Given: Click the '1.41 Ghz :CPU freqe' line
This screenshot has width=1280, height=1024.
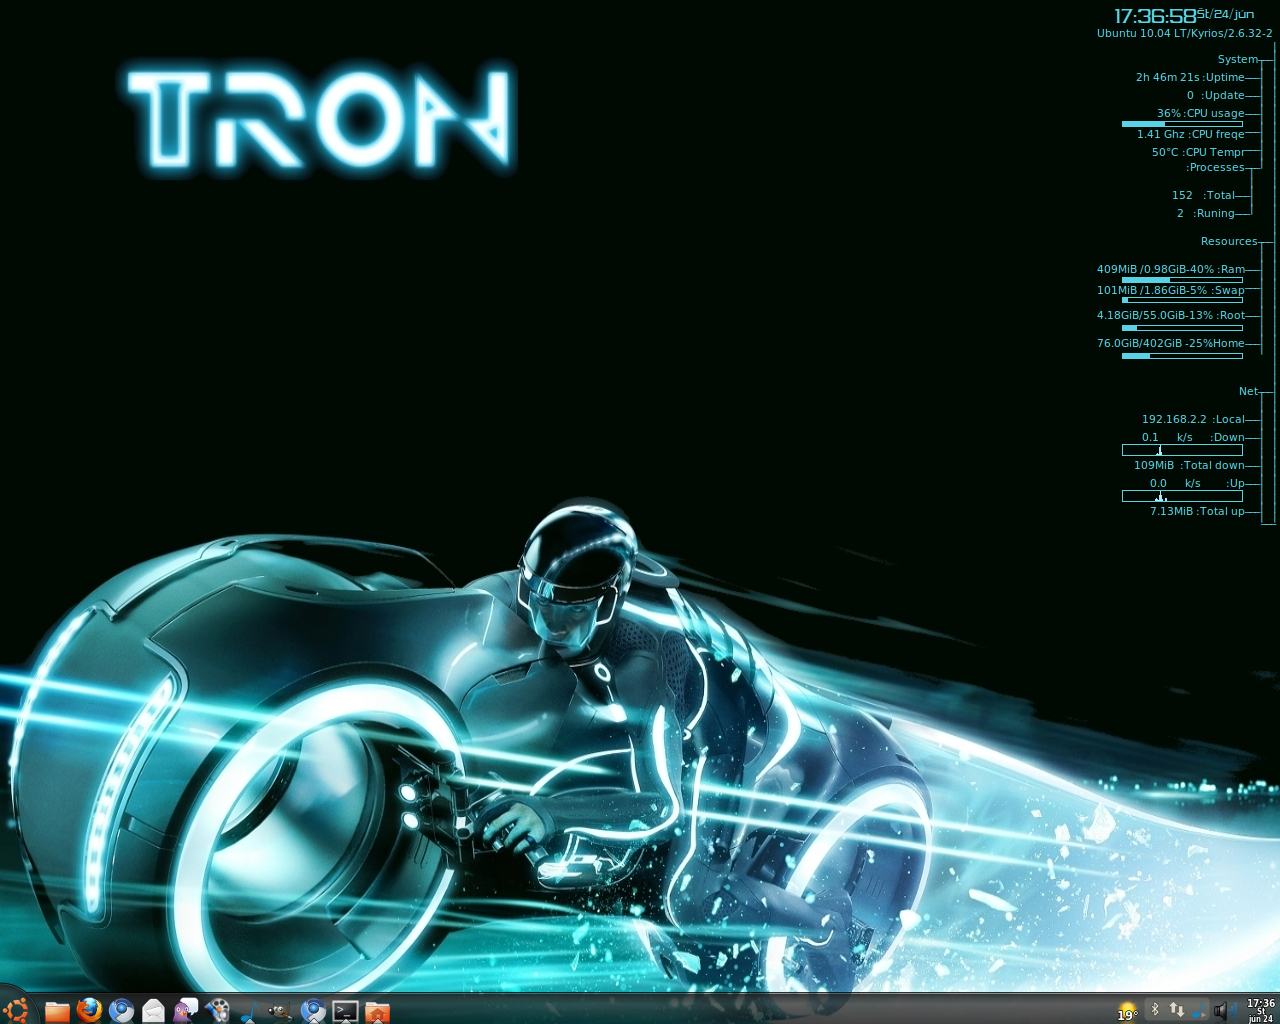Looking at the screenshot, I should point(1190,134).
